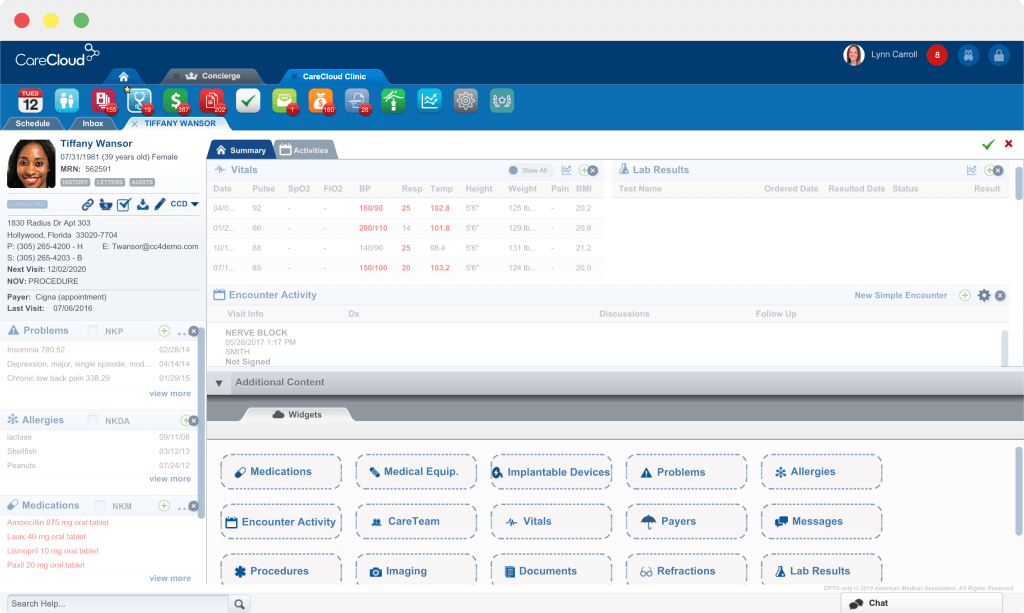Click the New Simple Encounter link
Image resolution: width=1024 pixels, height=613 pixels.
click(899, 295)
